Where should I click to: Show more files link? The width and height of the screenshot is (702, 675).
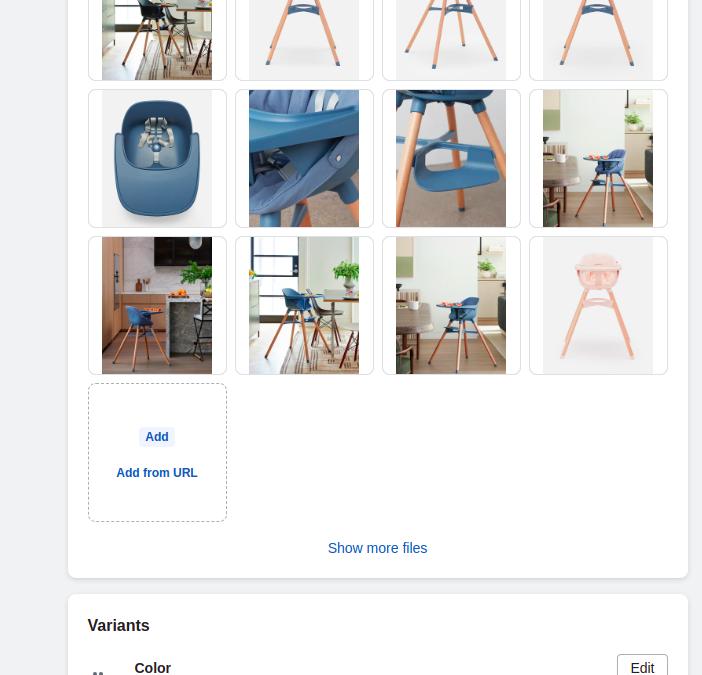377,548
